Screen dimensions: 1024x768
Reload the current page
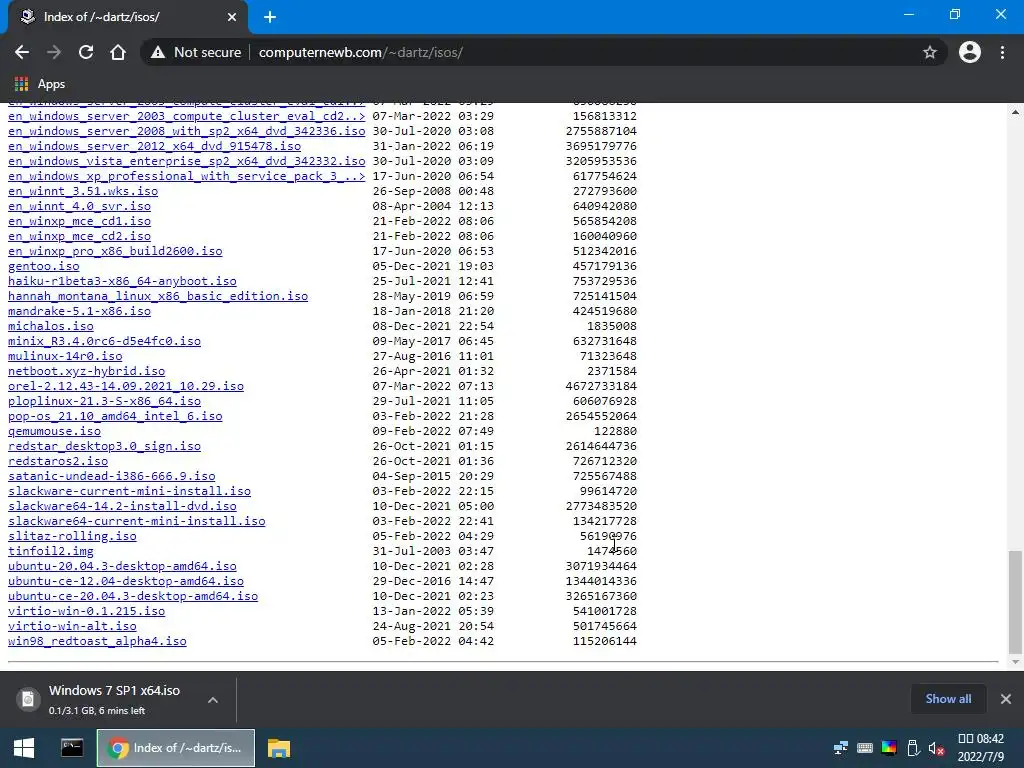click(x=86, y=52)
